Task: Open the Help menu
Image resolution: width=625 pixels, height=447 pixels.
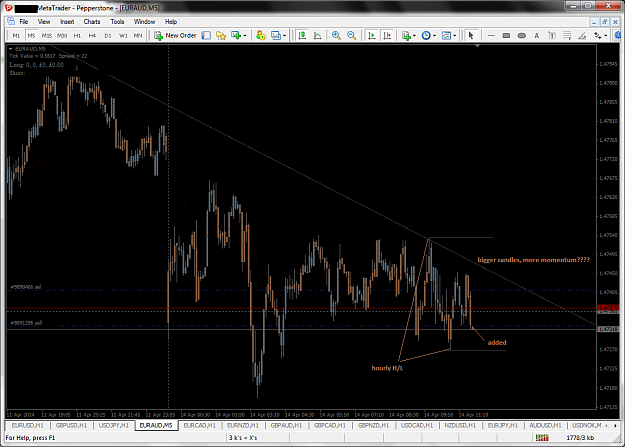Action: point(171,22)
